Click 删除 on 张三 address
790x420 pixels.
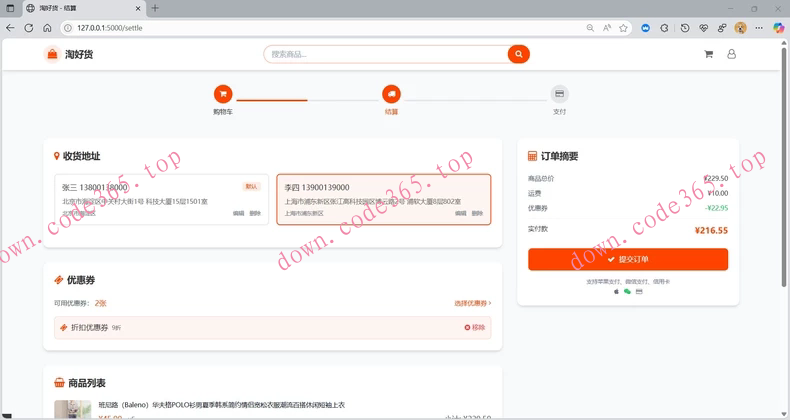[255, 214]
